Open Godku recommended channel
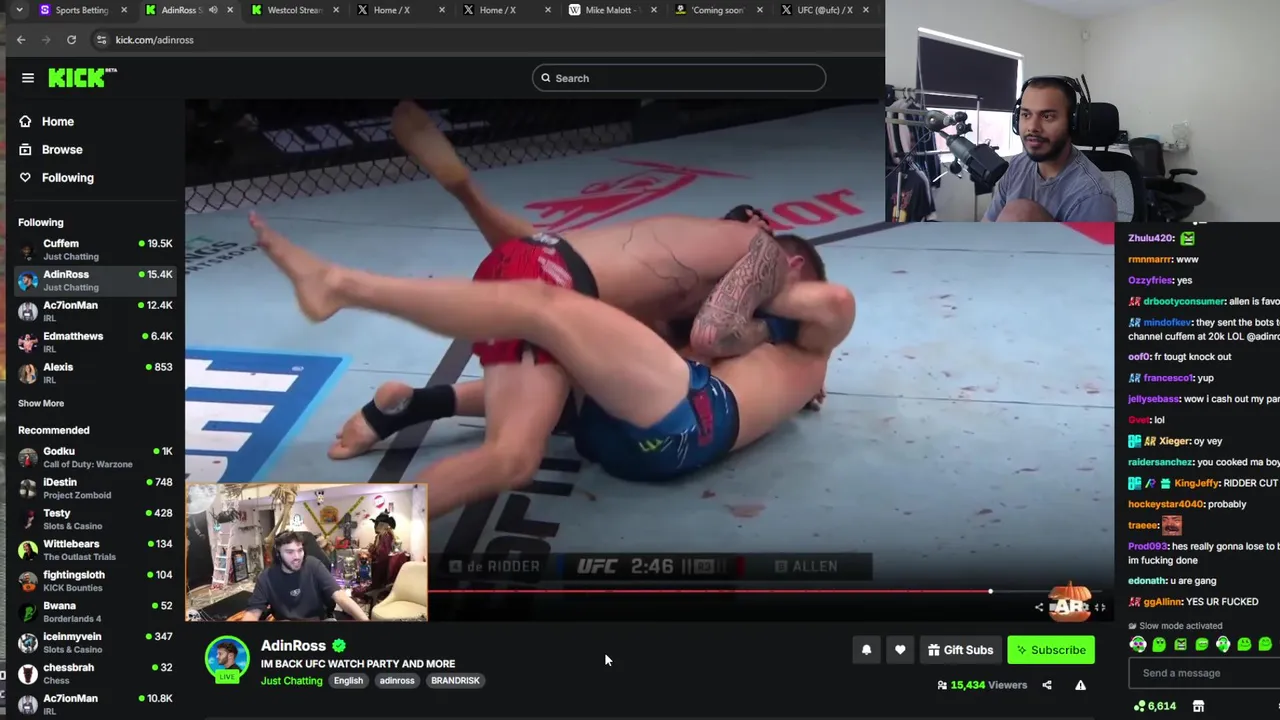Viewport: 1280px width, 720px height. click(x=95, y=457)
